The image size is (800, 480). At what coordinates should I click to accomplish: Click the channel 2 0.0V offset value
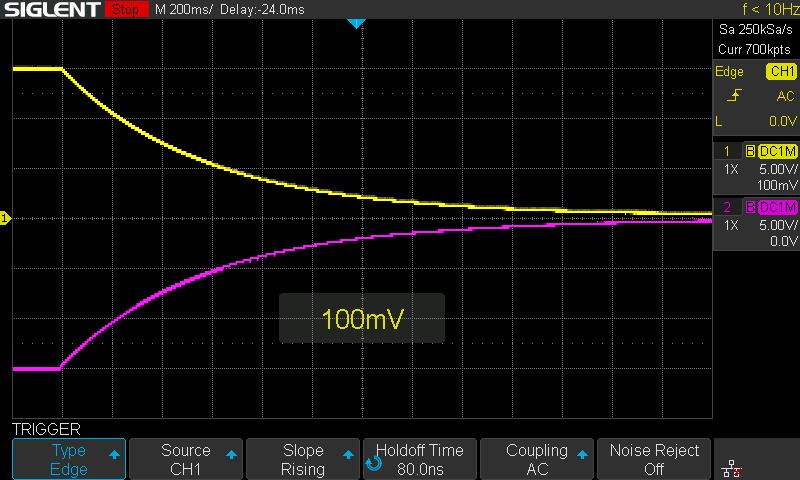click(783, 241)
